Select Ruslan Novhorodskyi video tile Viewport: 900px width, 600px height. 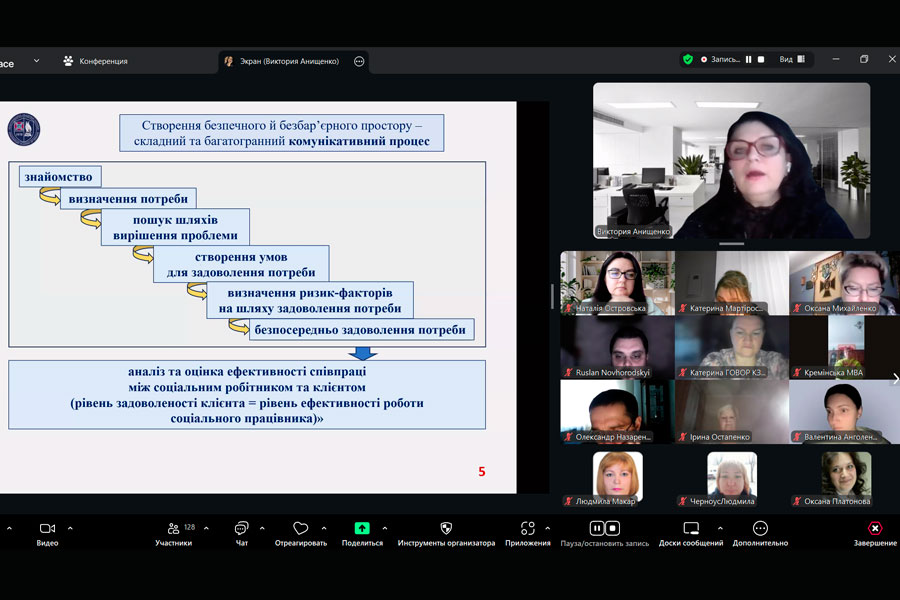click(617, 347)
